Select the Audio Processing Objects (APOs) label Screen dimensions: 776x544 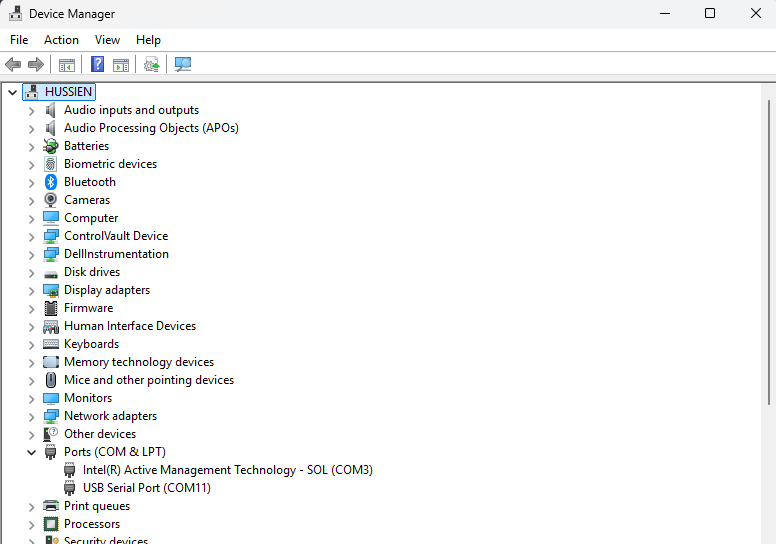click(151, 128)
